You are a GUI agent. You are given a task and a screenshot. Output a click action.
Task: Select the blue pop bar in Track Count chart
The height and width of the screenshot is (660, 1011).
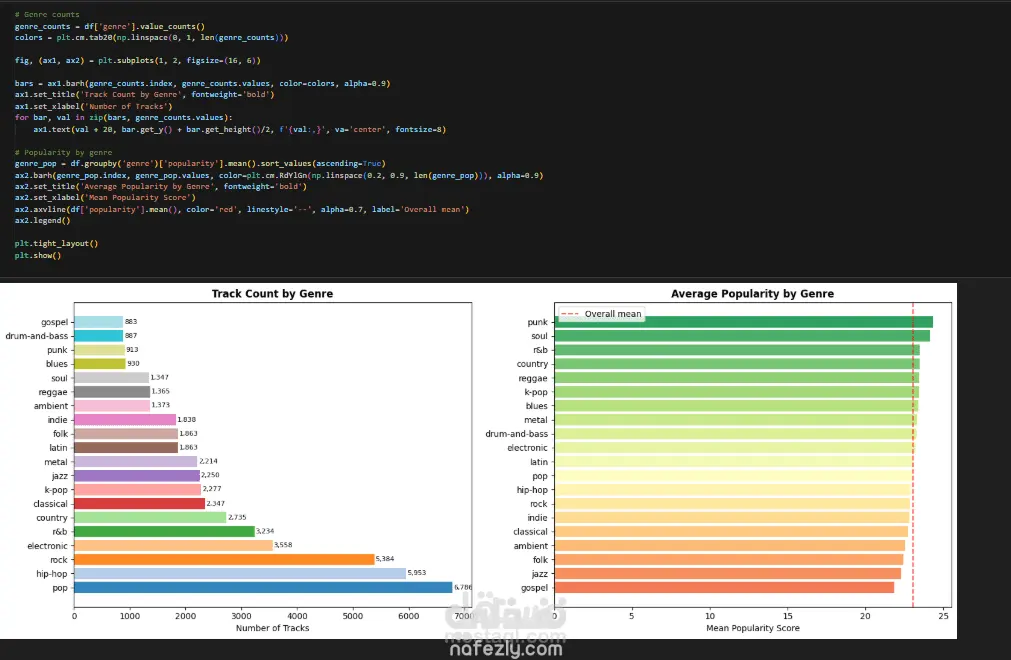pyautogui.click(x=262, y=588)
